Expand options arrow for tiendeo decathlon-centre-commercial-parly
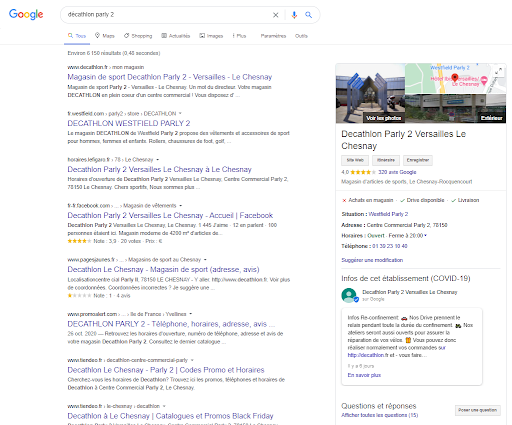This screenshot has width=512, height=425. point(192,360)
